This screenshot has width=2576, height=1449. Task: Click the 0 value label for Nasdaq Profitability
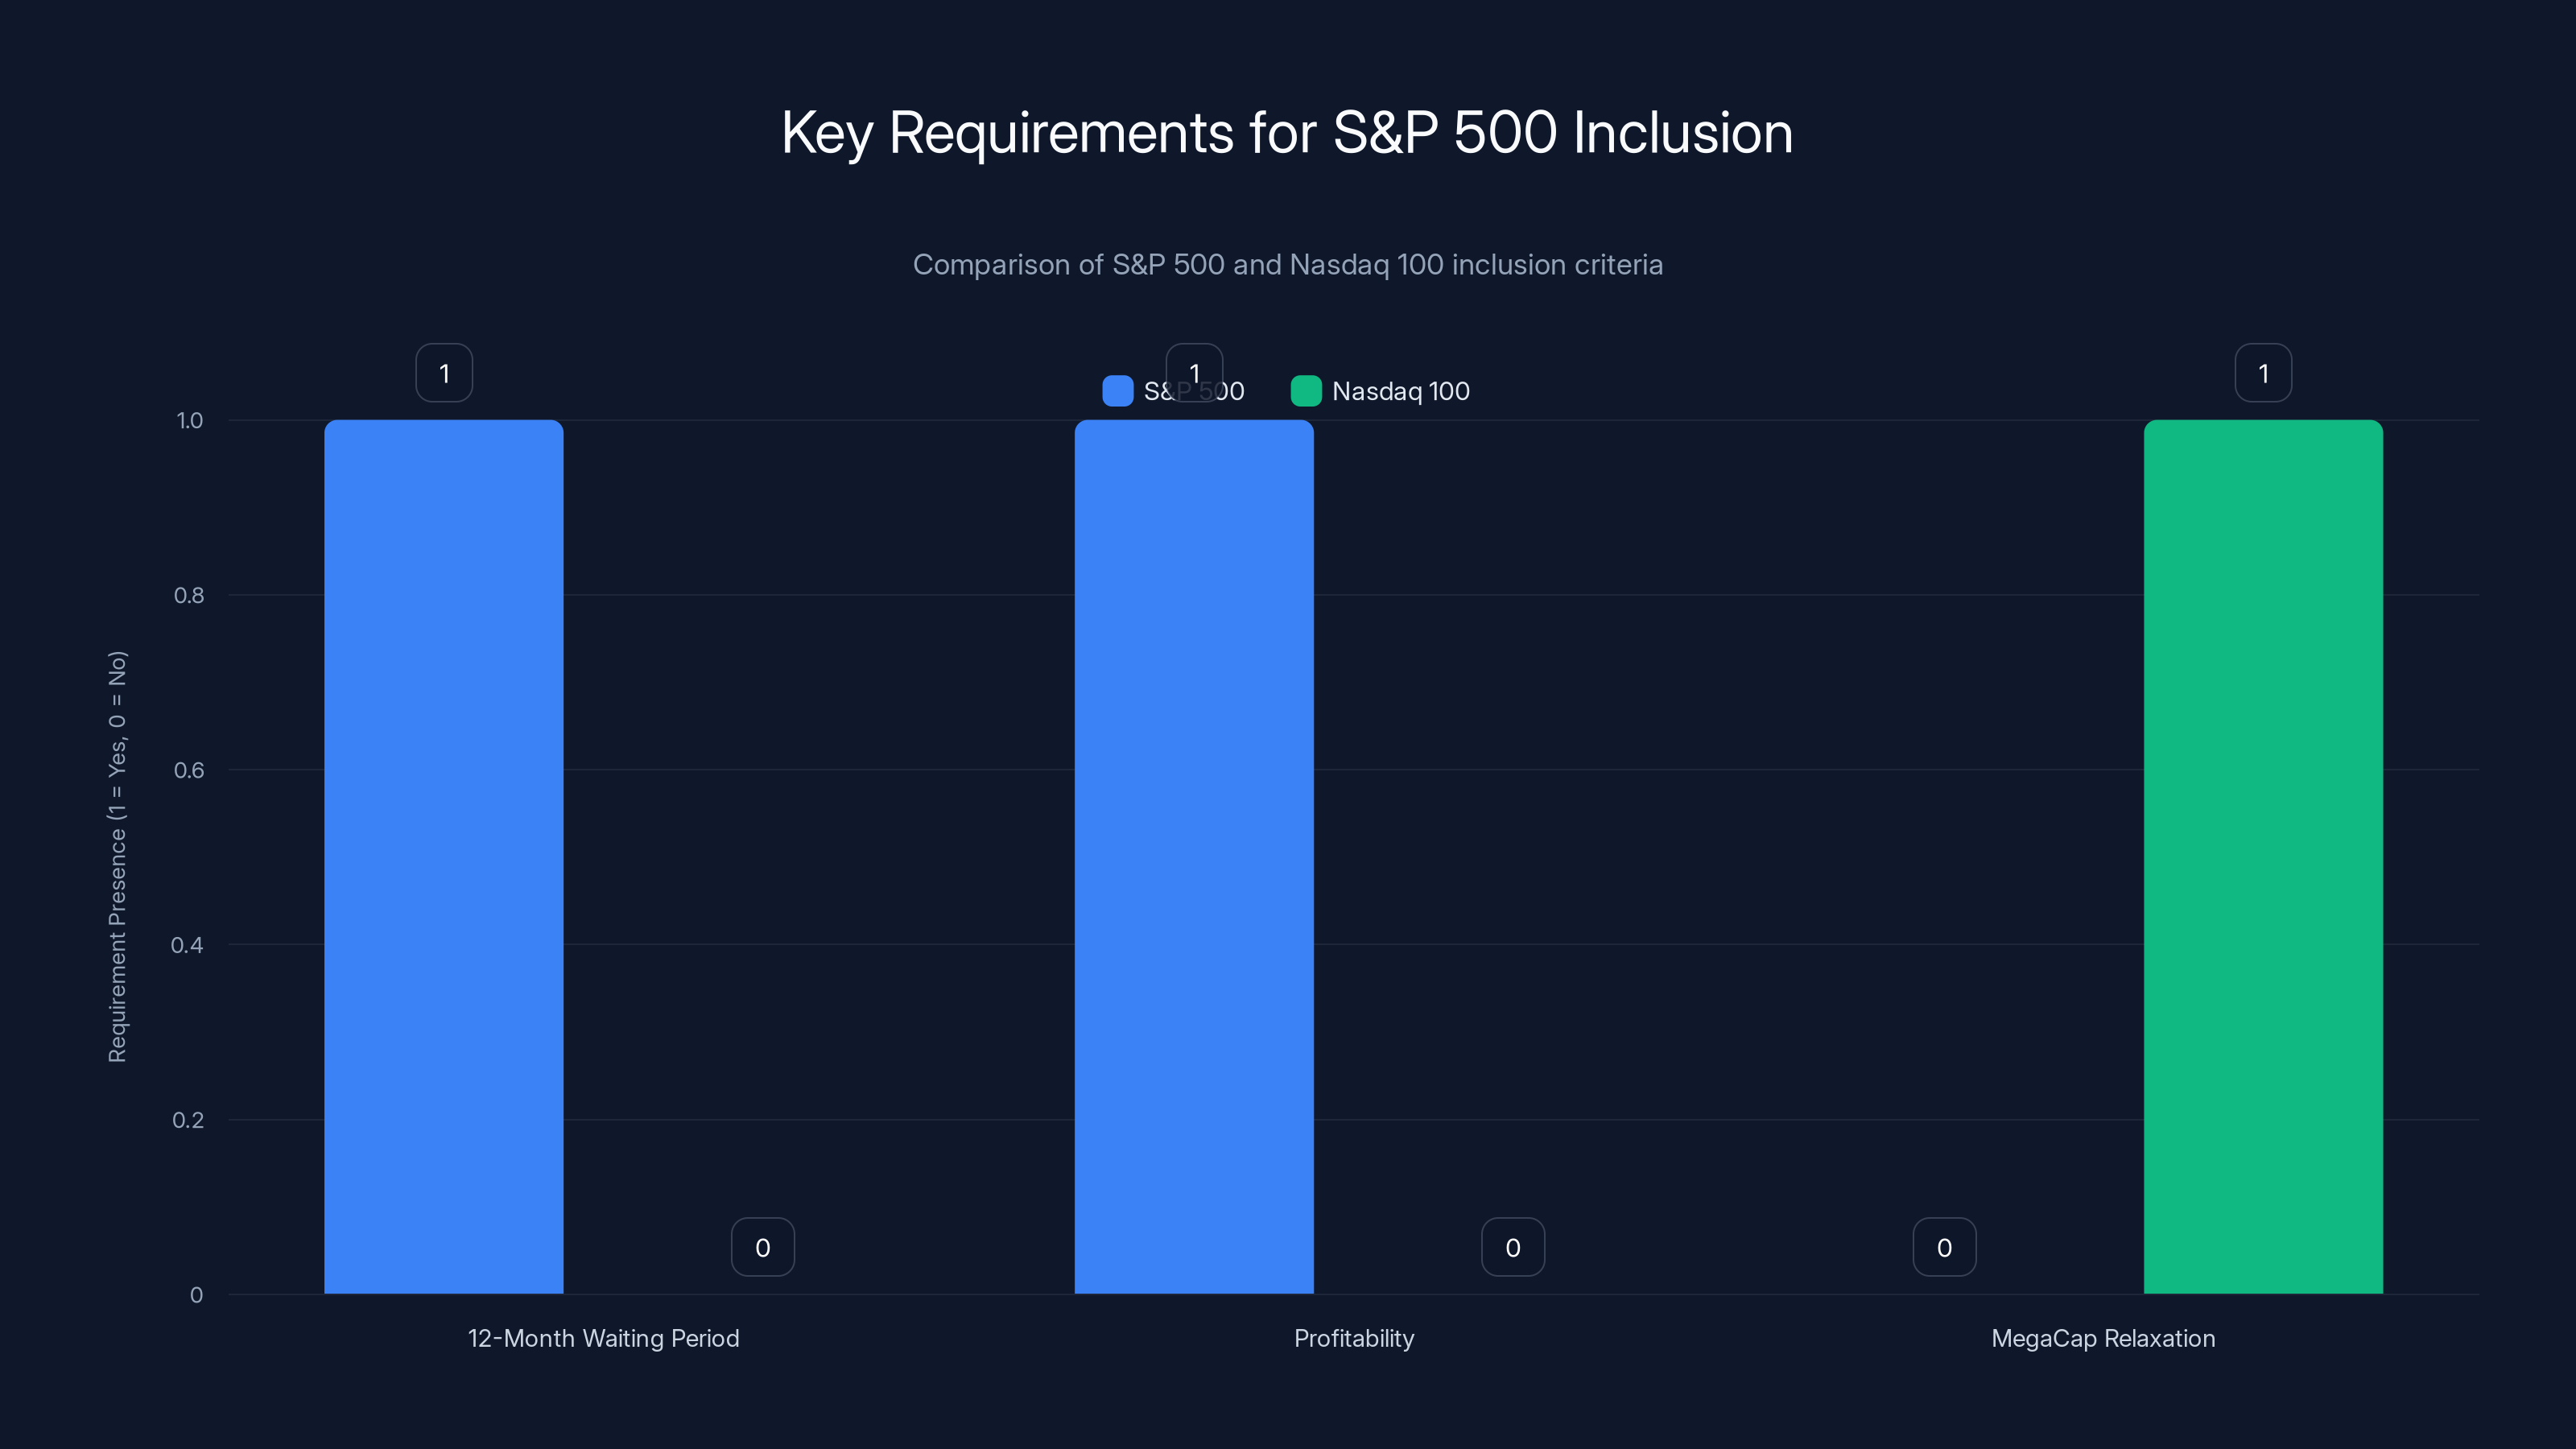click(1513, 1247)
